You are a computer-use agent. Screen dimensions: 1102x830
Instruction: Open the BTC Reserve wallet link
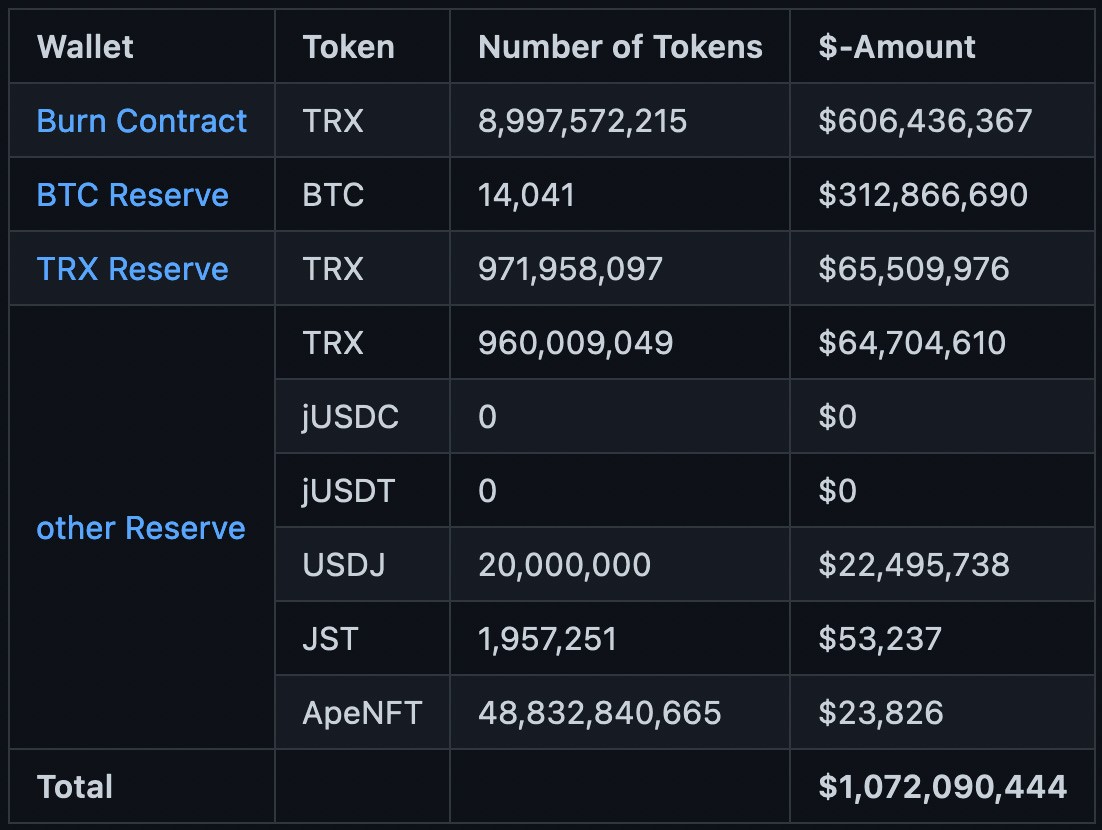click(132, 195)
